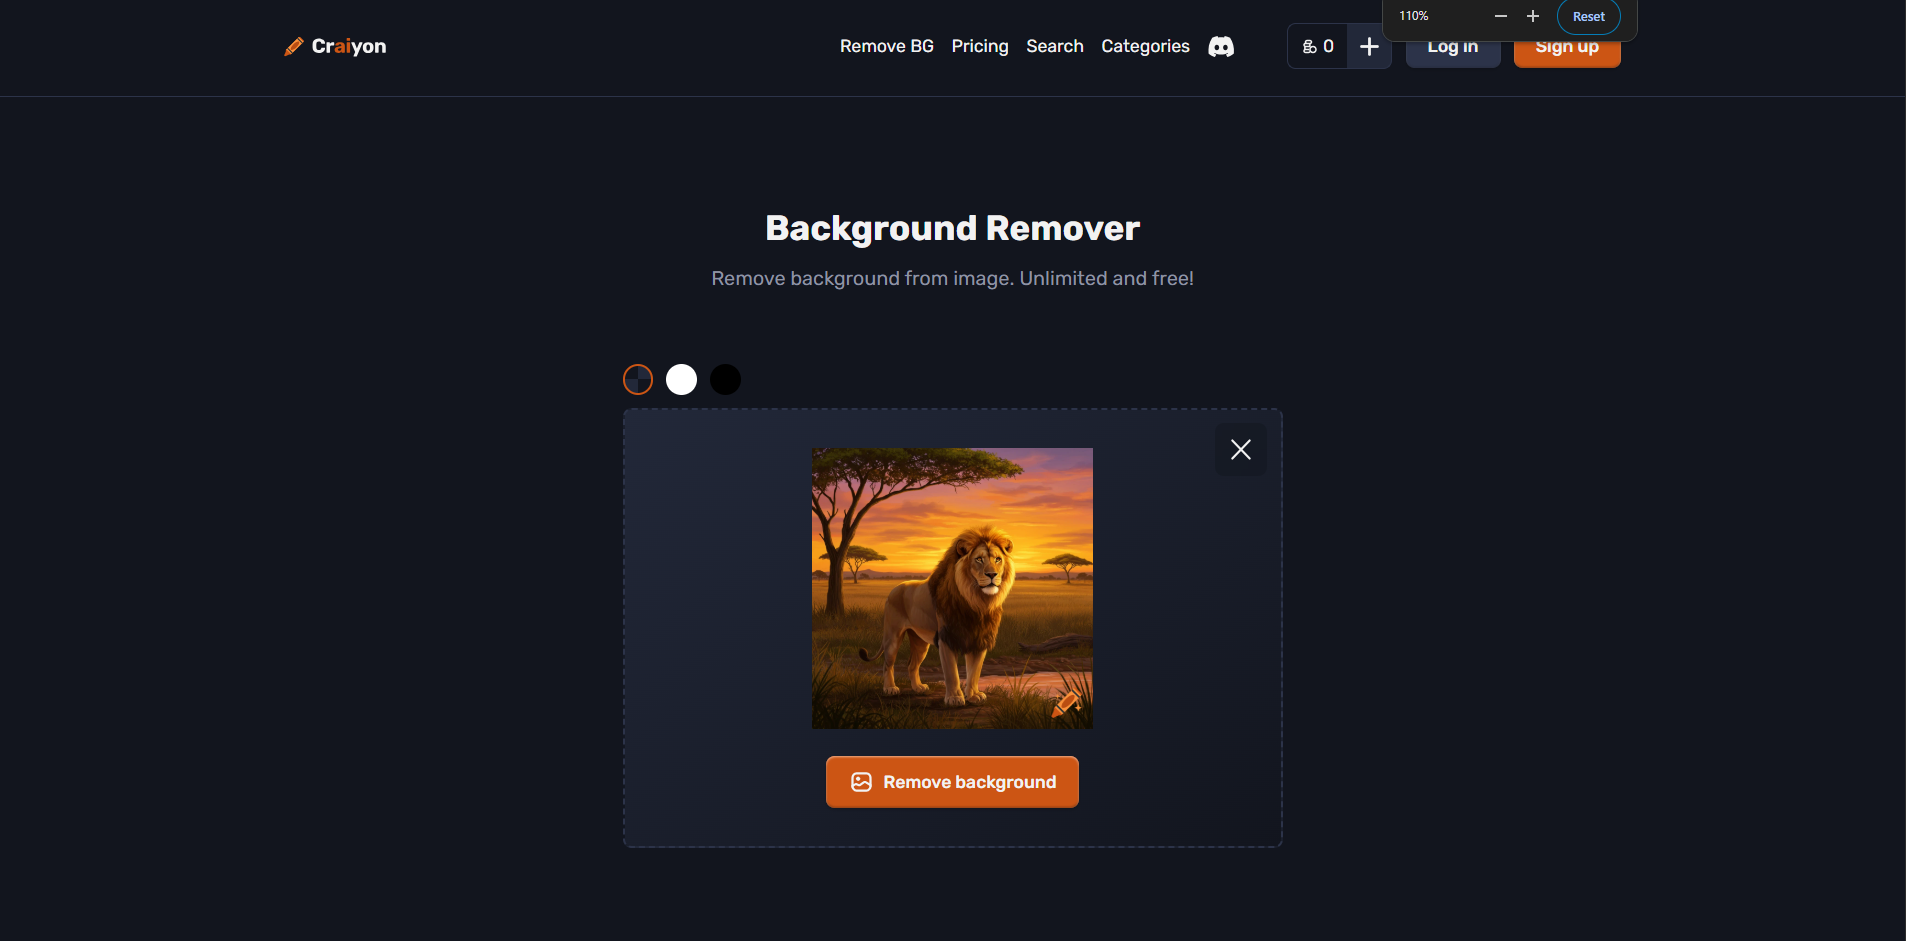1906x941 pixels.
Task: Open the Search page
Action: 1055,46
